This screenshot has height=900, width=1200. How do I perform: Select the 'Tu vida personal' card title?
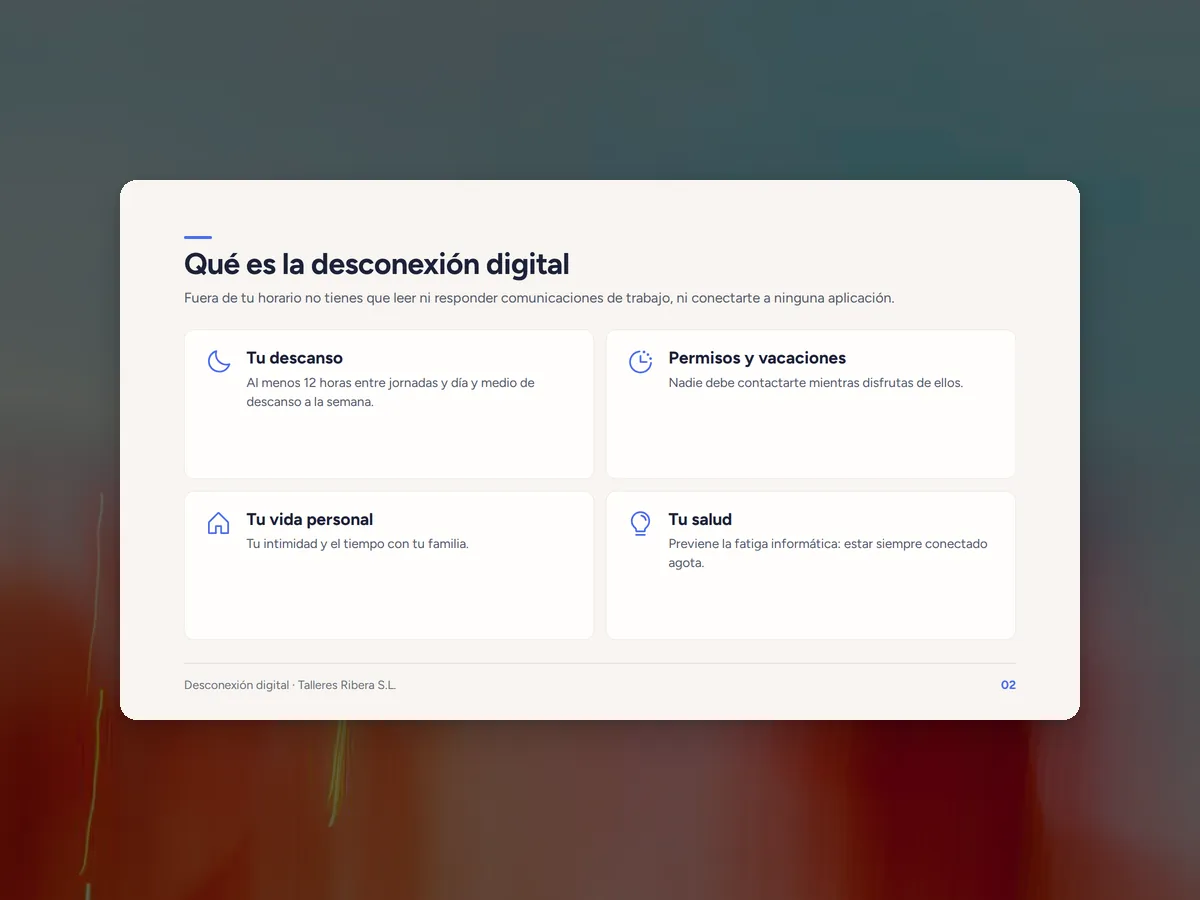(310, 520)
